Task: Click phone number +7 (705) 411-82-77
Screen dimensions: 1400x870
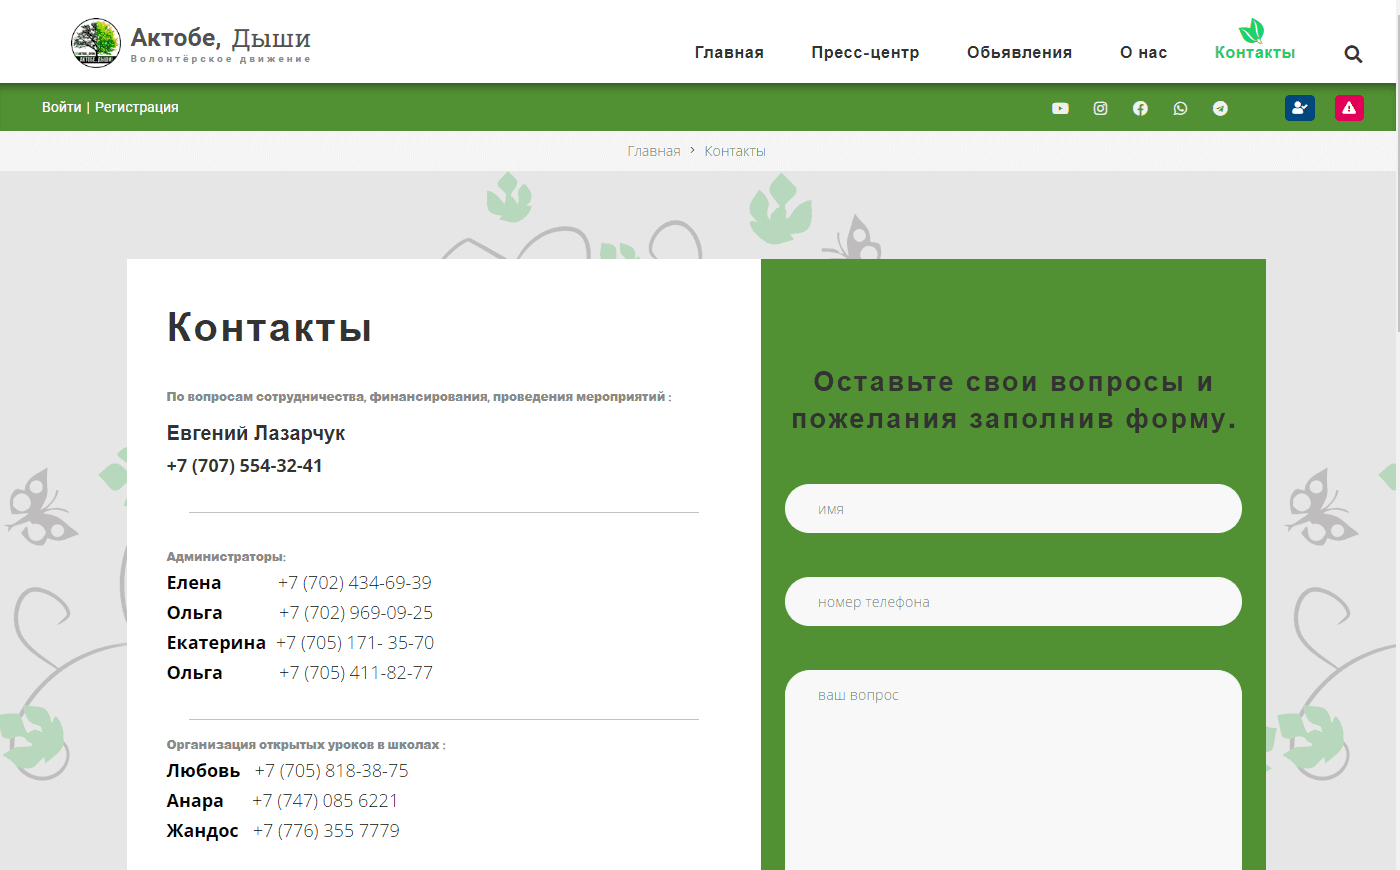Action: coord(355,673)
